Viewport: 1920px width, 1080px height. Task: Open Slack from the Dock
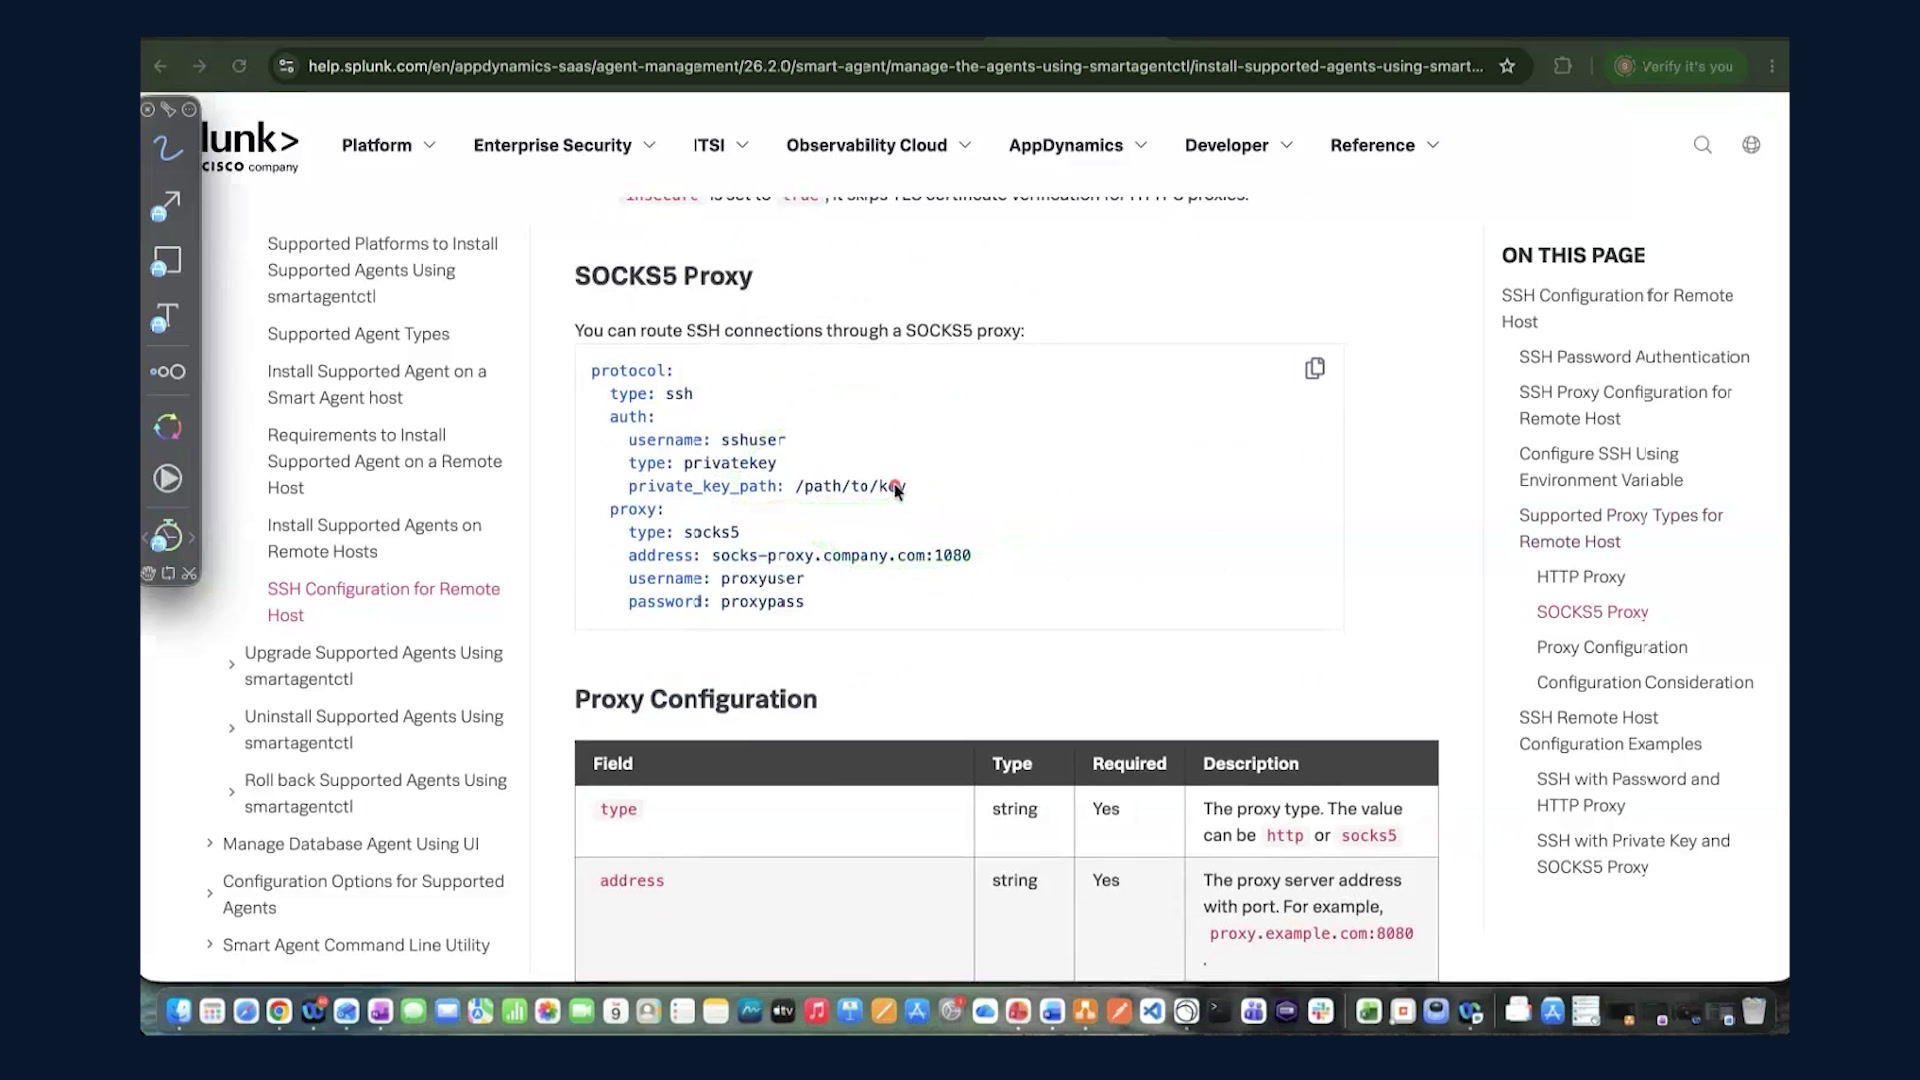pos(1321,1011)
